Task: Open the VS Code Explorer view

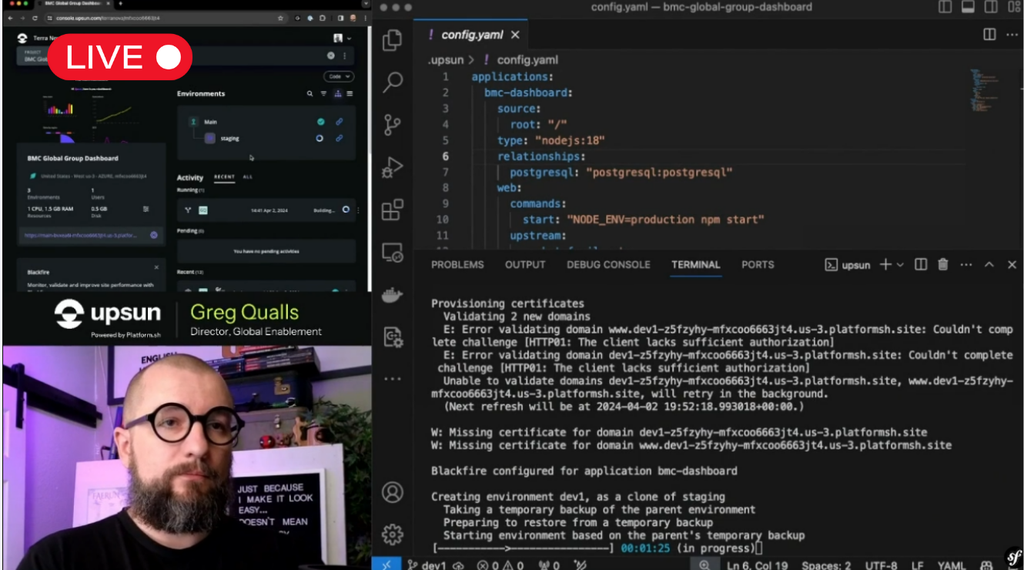Action: coord(392,40)
